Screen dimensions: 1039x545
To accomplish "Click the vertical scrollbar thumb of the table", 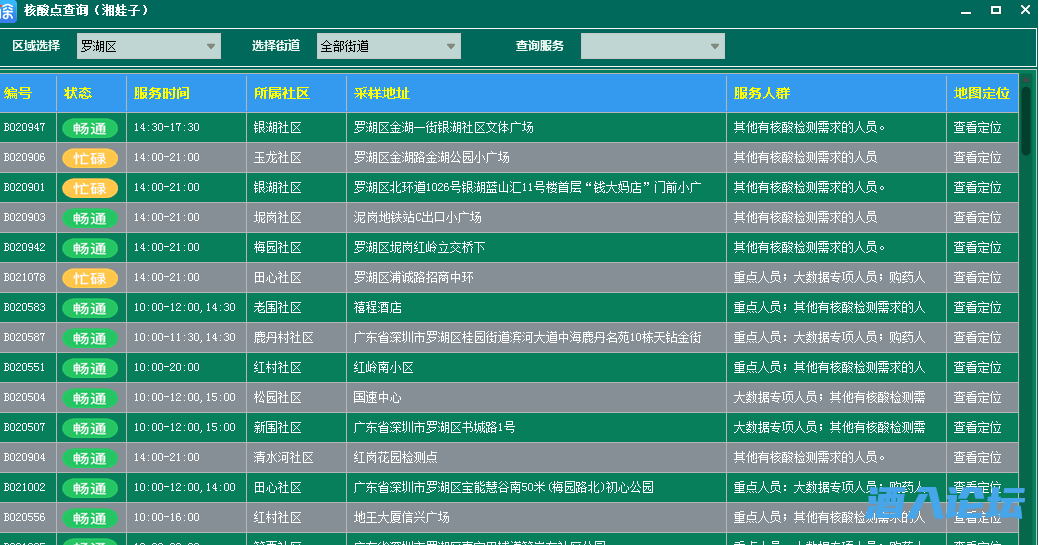I will point(1026,120).
